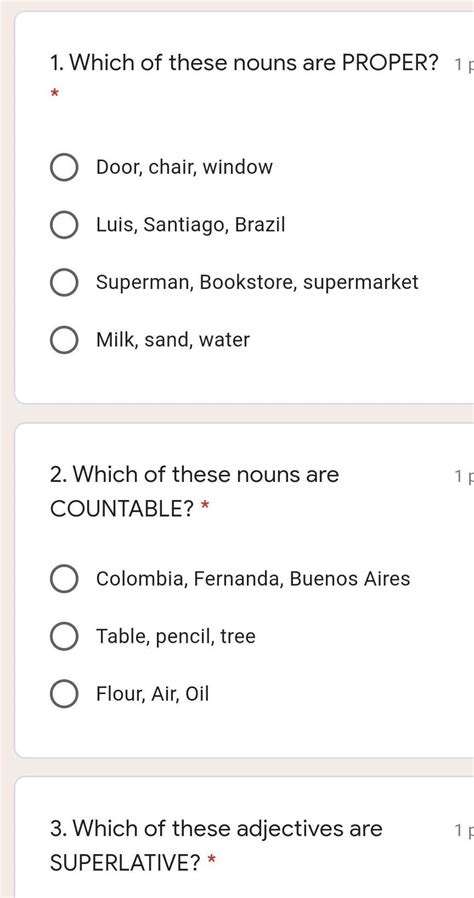Click the 'Door, chair, window' option text
Viewport: 474px width, 898px height.
click(x=184, y=167)
